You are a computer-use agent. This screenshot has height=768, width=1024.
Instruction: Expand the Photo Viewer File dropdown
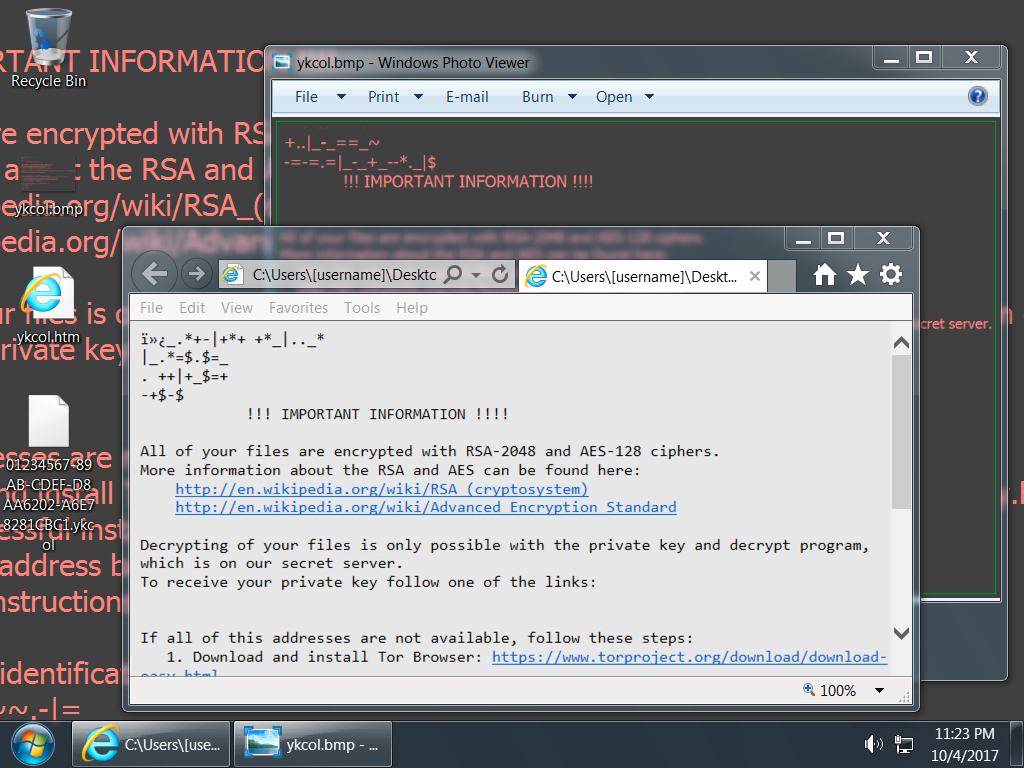coord(341,97)
